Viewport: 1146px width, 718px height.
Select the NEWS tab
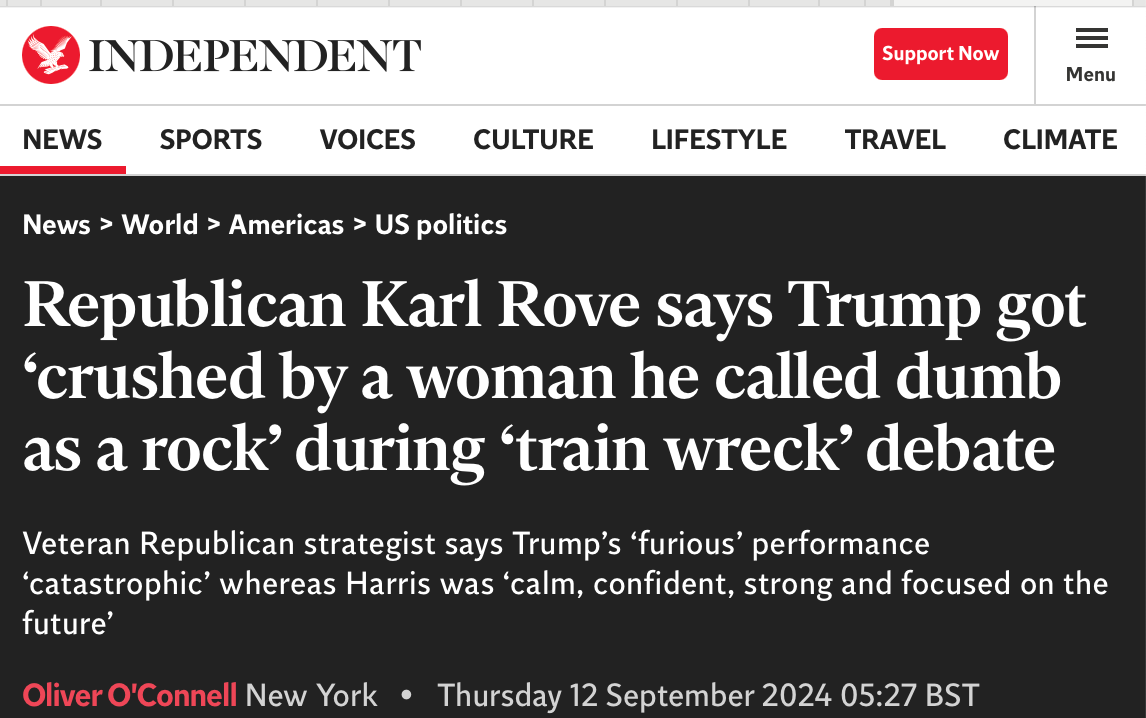(x=63, y=140)
